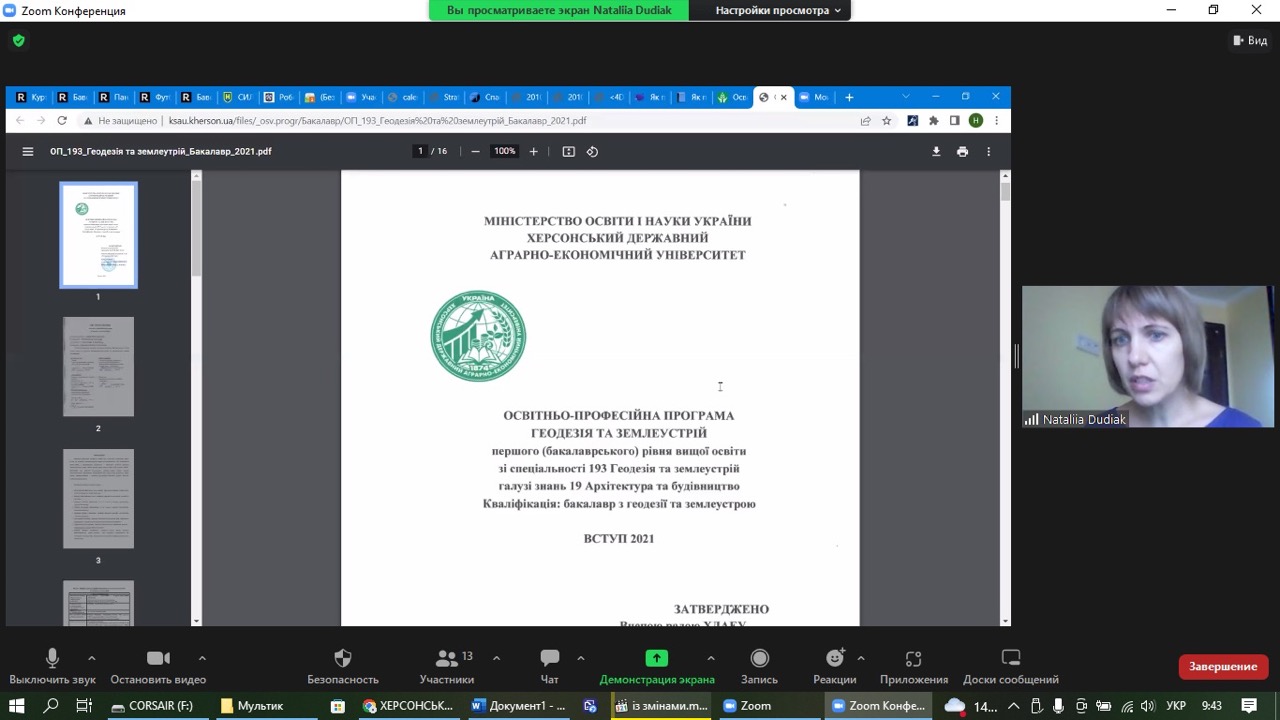Close the active browser tab

pos(783,97)
